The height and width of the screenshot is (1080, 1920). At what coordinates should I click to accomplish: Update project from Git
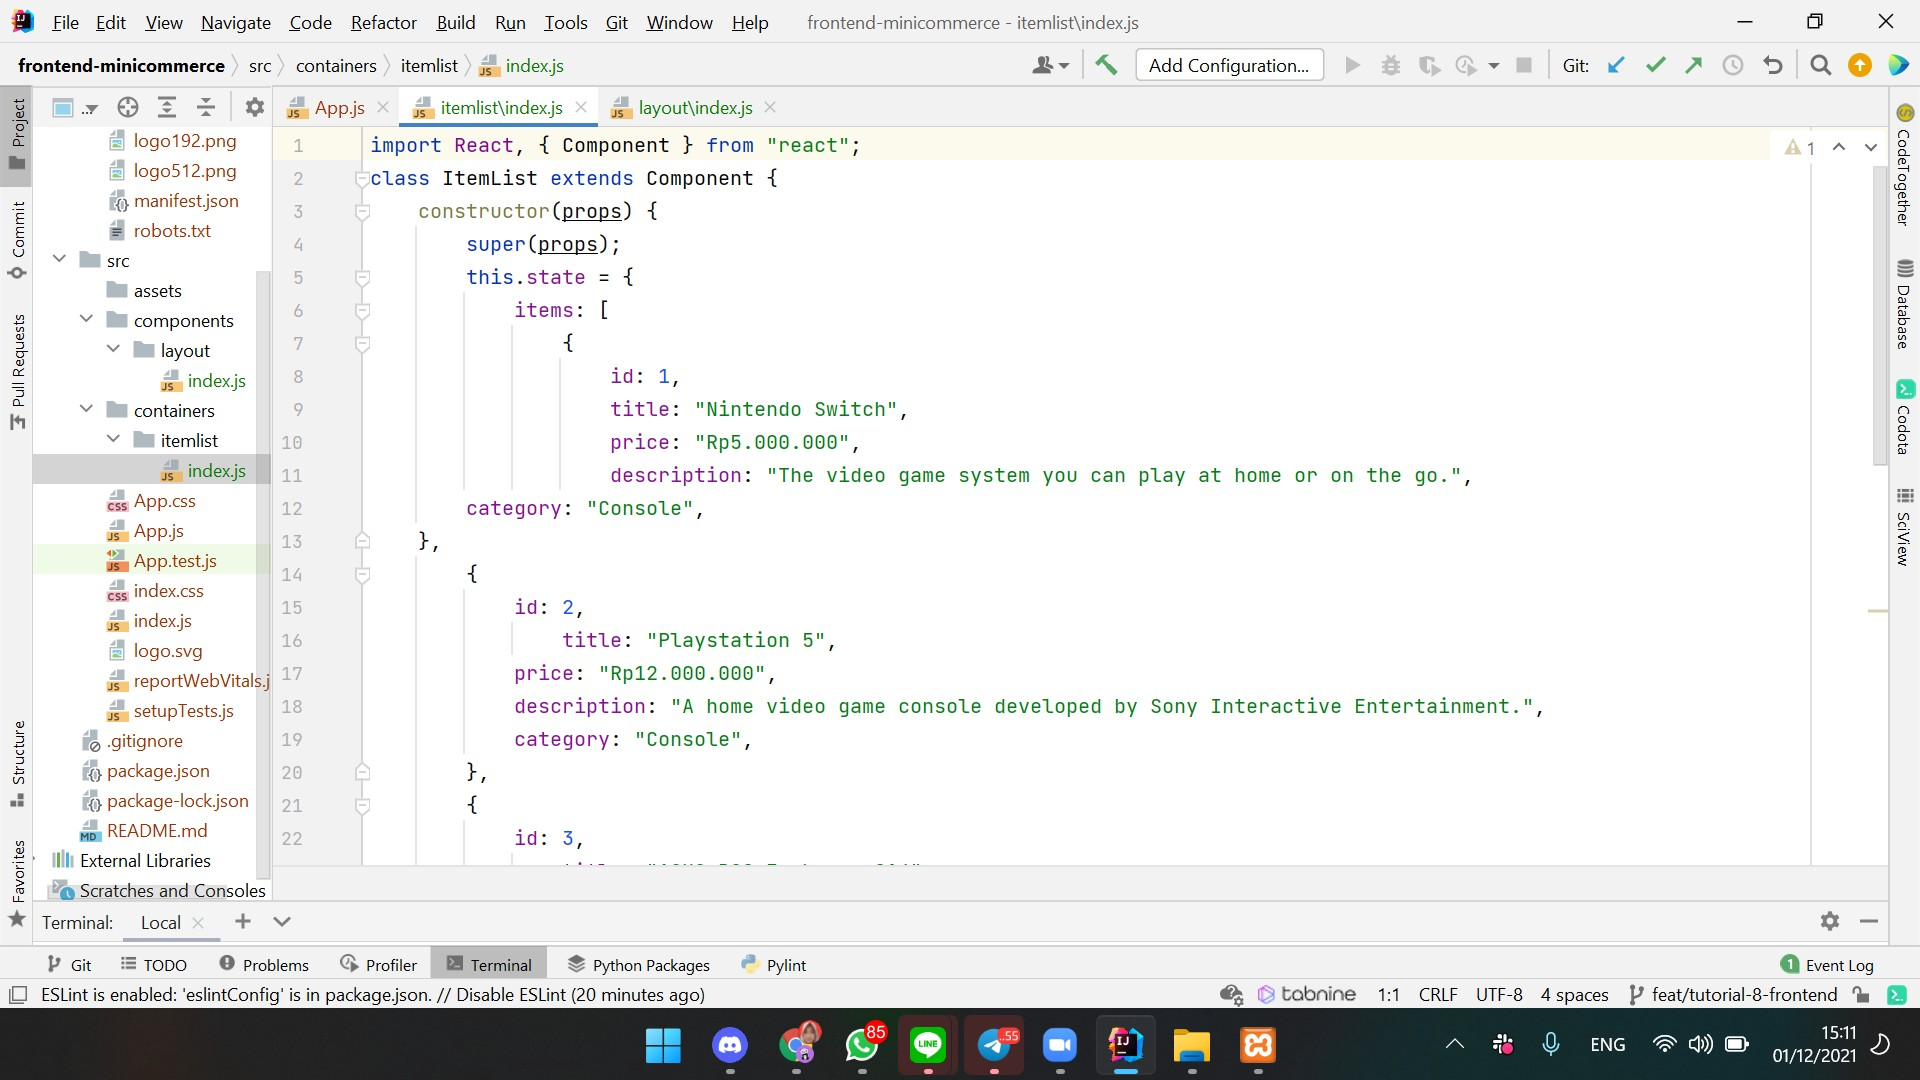(x=1616, y=65)
